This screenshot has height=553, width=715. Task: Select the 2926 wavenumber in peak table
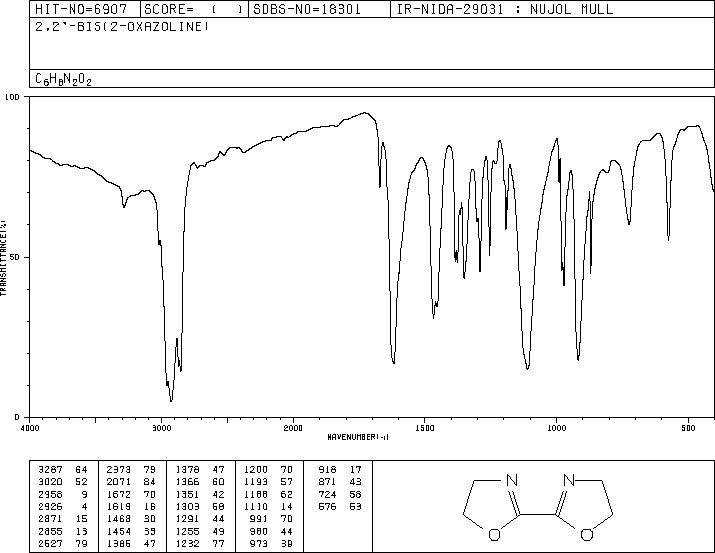50,506
